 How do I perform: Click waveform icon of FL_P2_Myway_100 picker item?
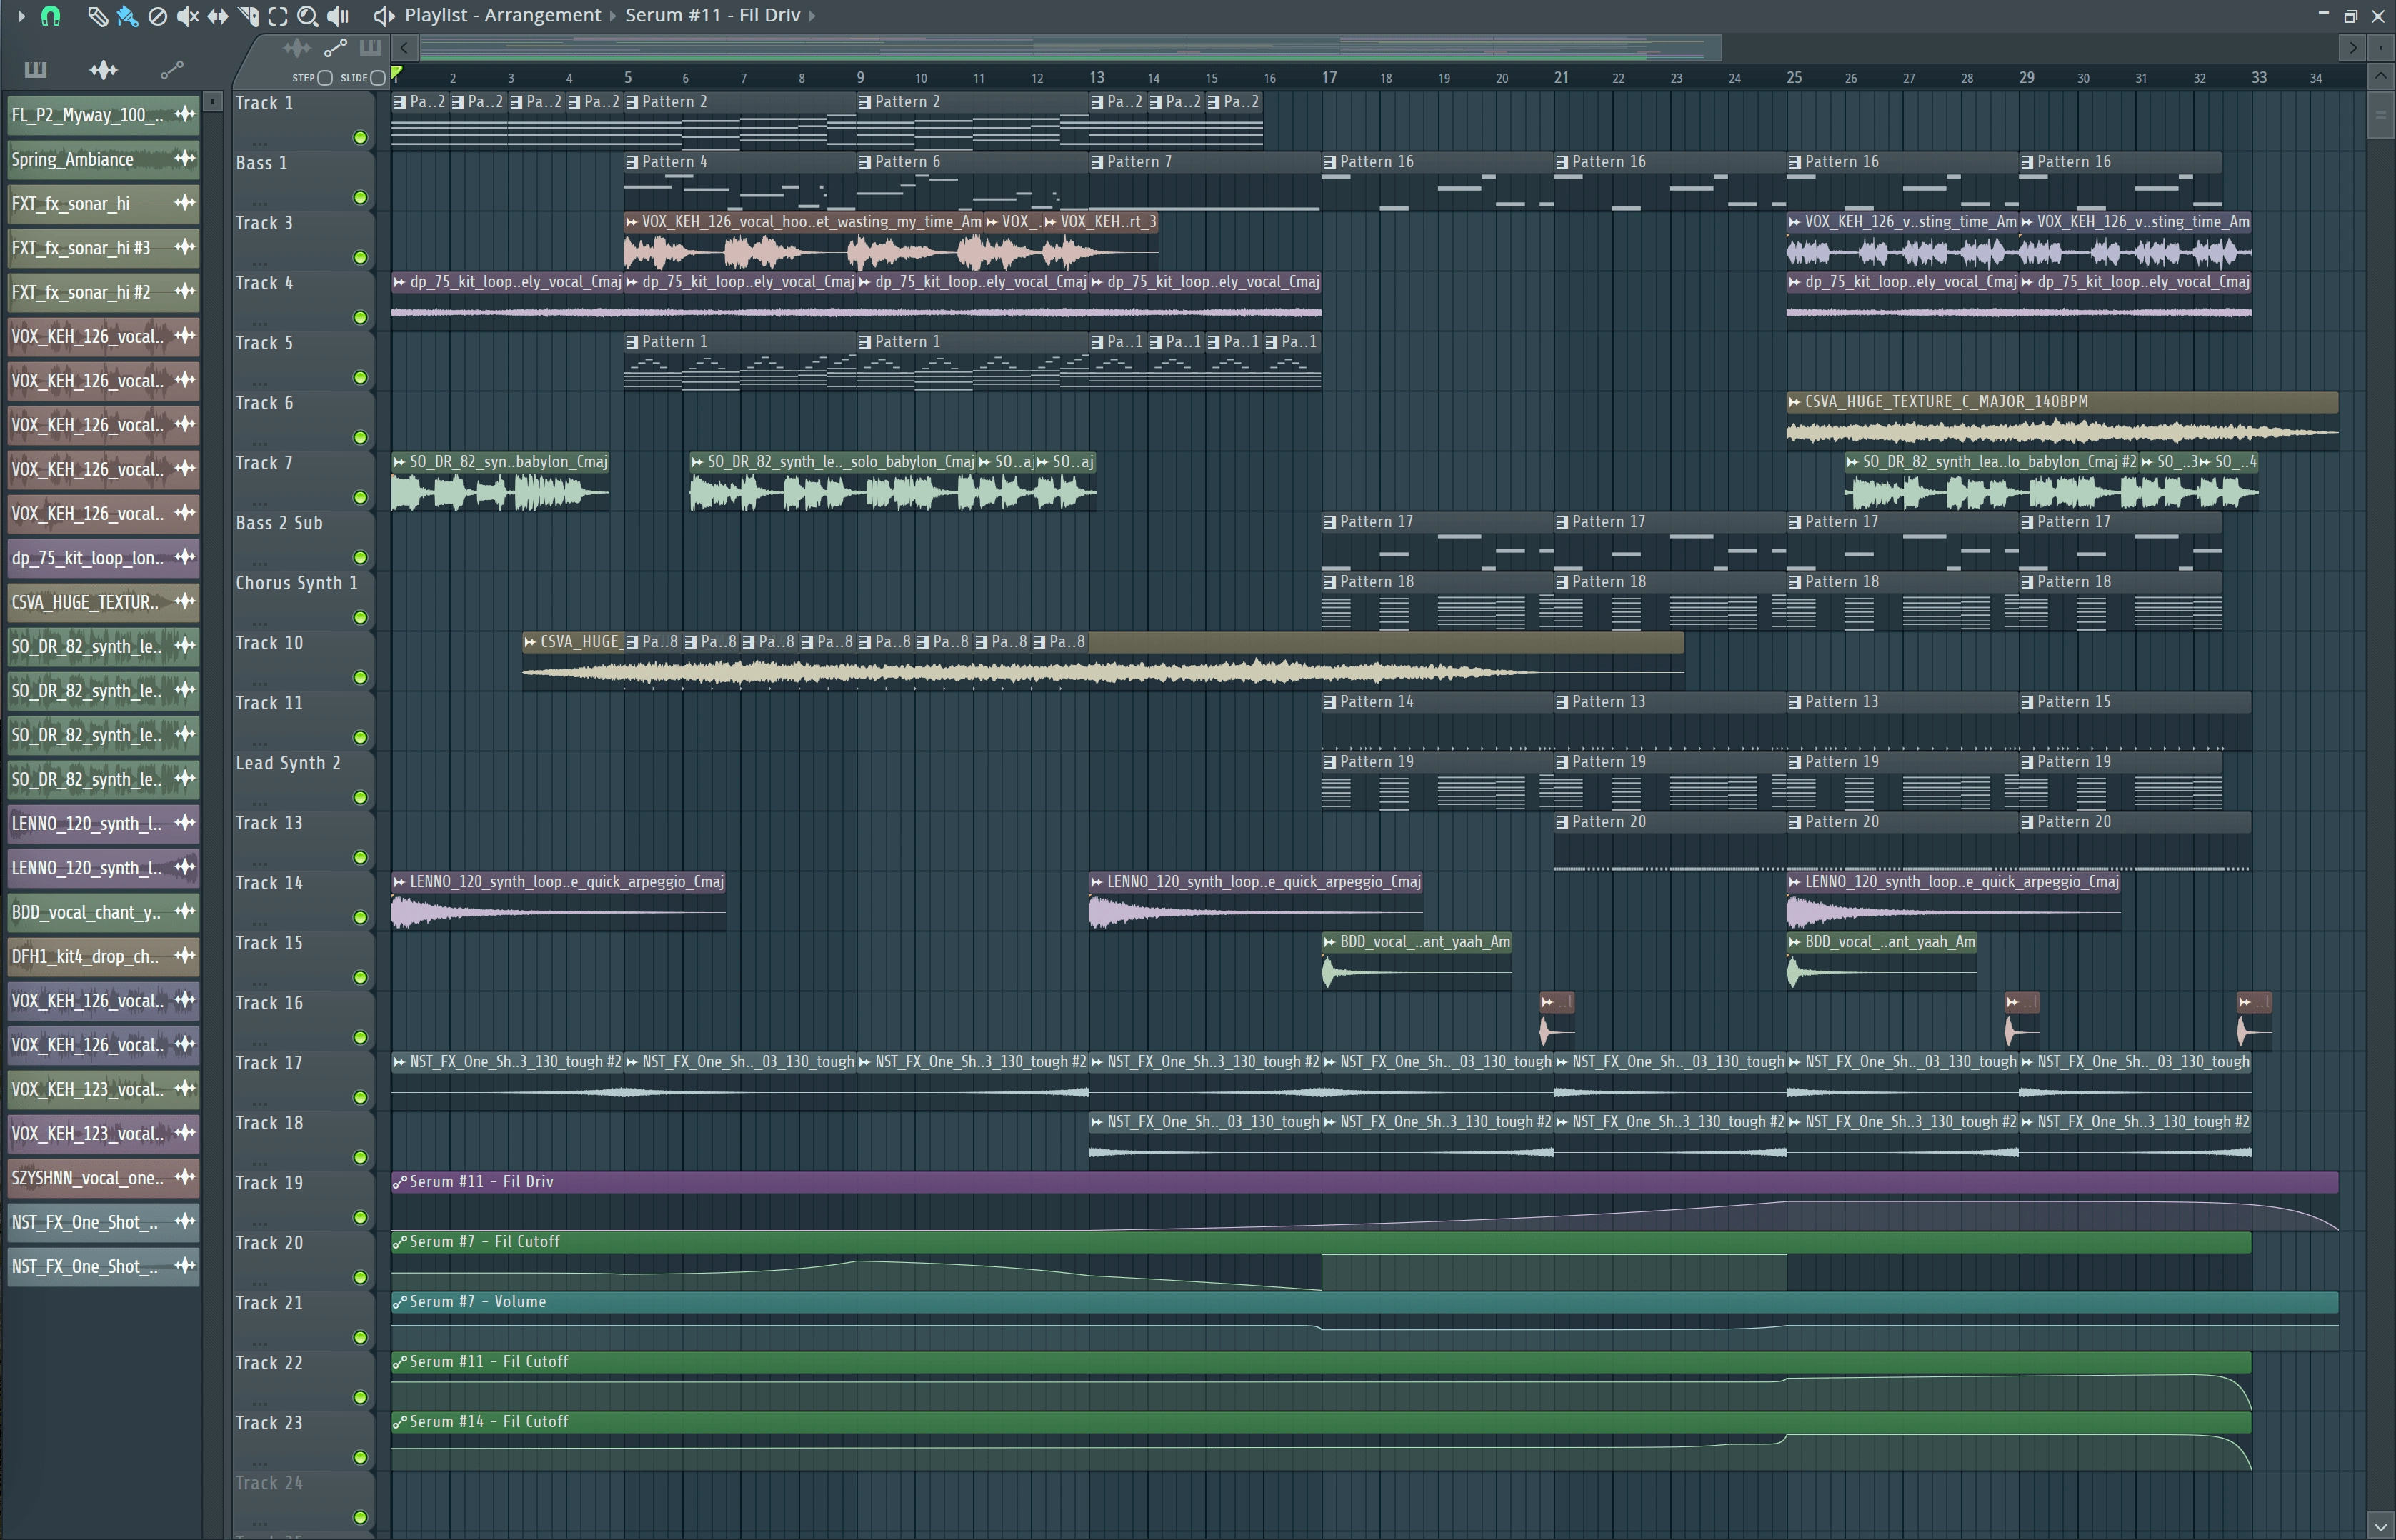[185, 114]
